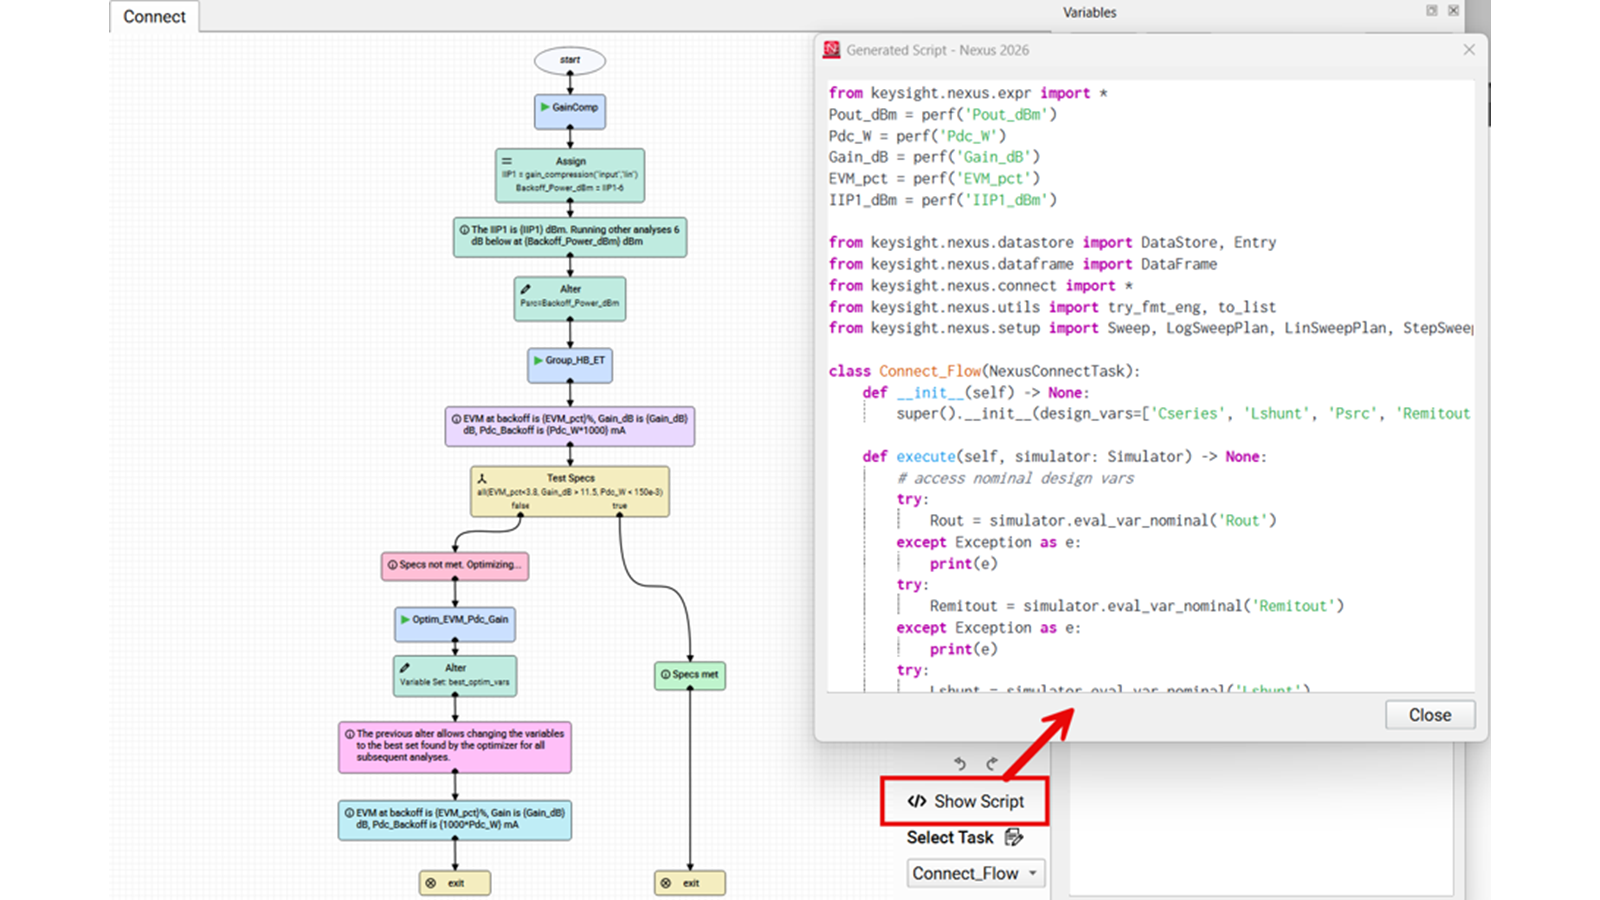Select the start node in the flow
Image resolution: width=1600 pixels, height=900 pixels.
(570, 60)
